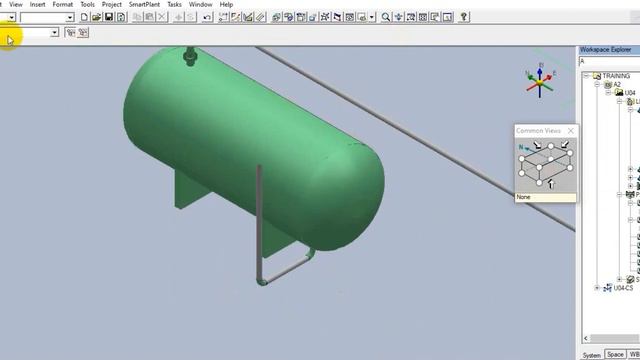Open the Tools menu
This screenshot has height=360, width=640.
[x=87, y=4]
